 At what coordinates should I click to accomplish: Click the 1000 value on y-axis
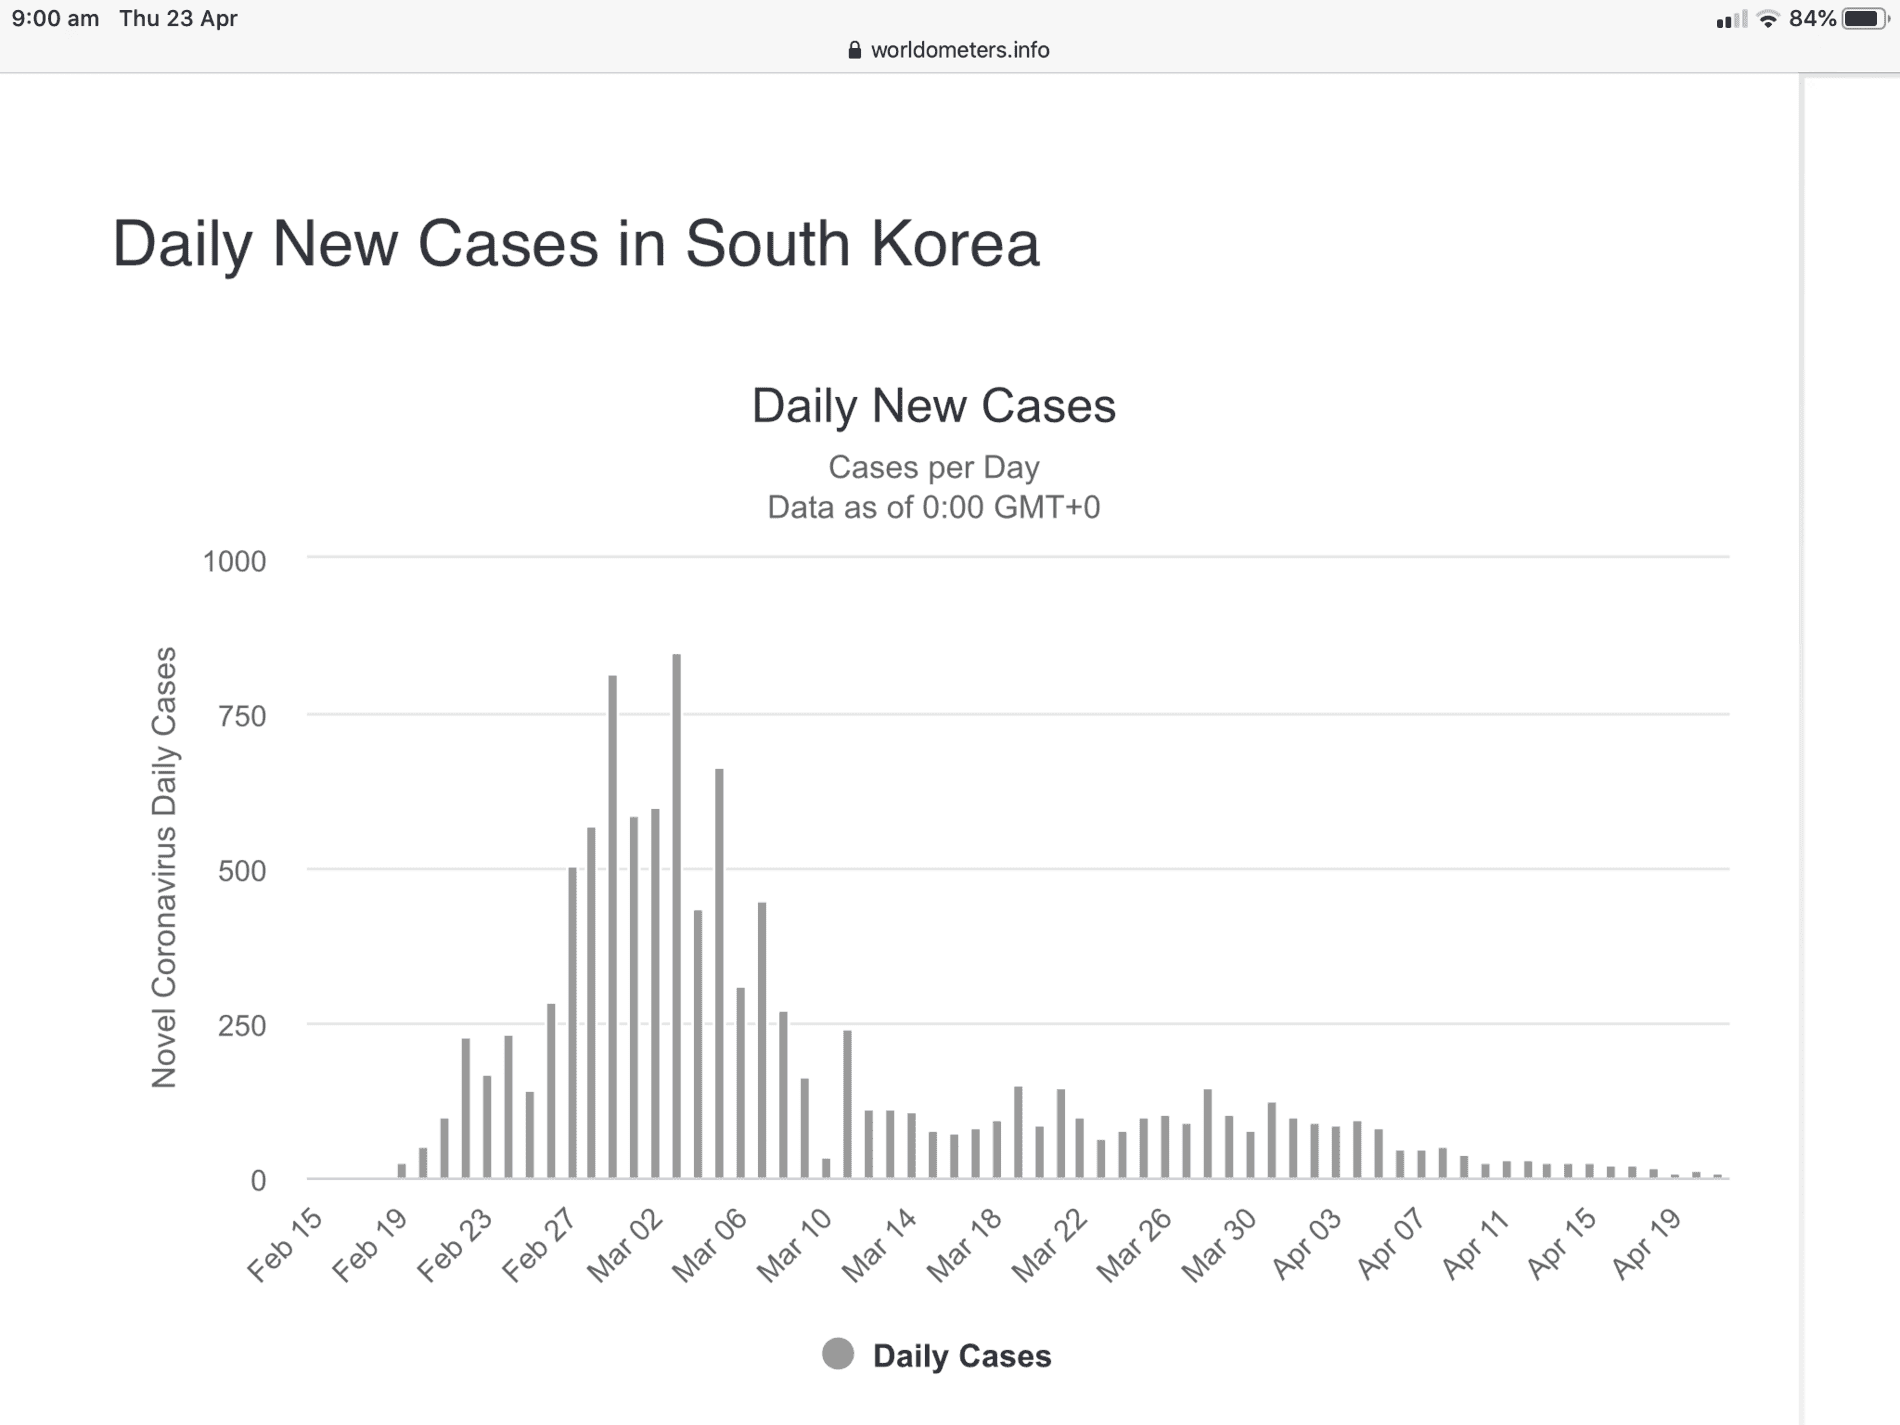[x=235, y=561]
